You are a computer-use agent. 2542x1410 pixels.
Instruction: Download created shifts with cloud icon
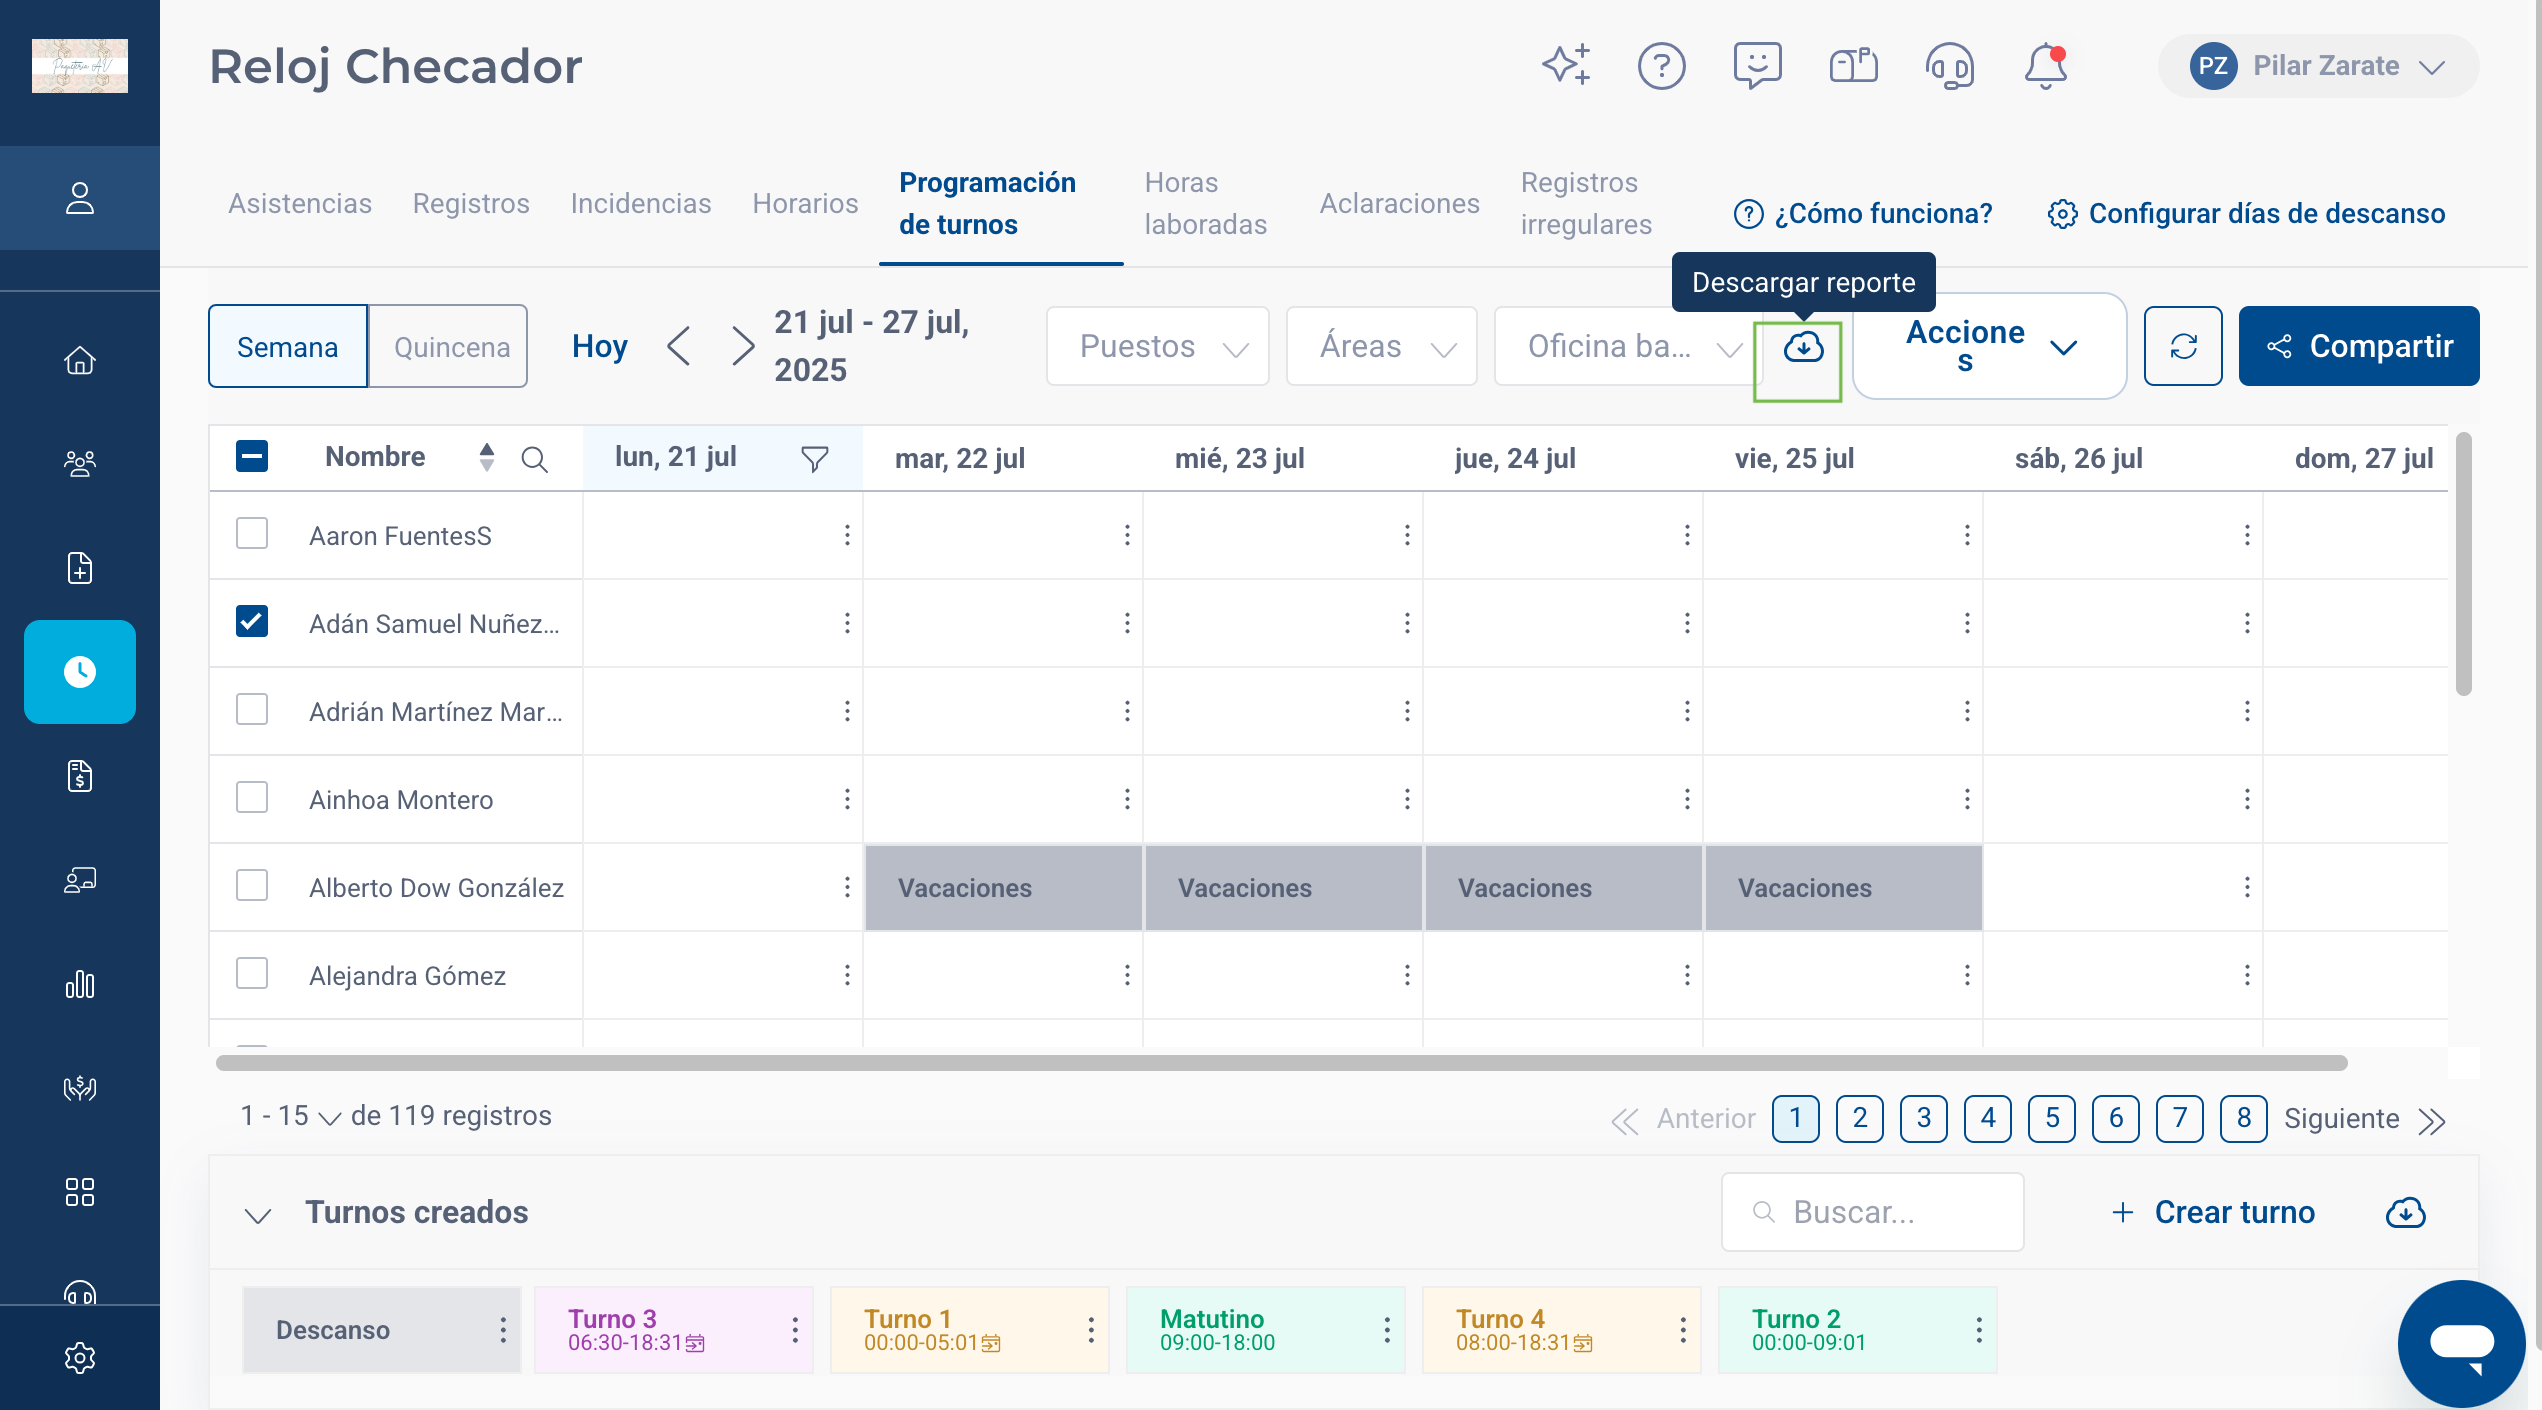pyautogui.click(x=2405, y=1212)
